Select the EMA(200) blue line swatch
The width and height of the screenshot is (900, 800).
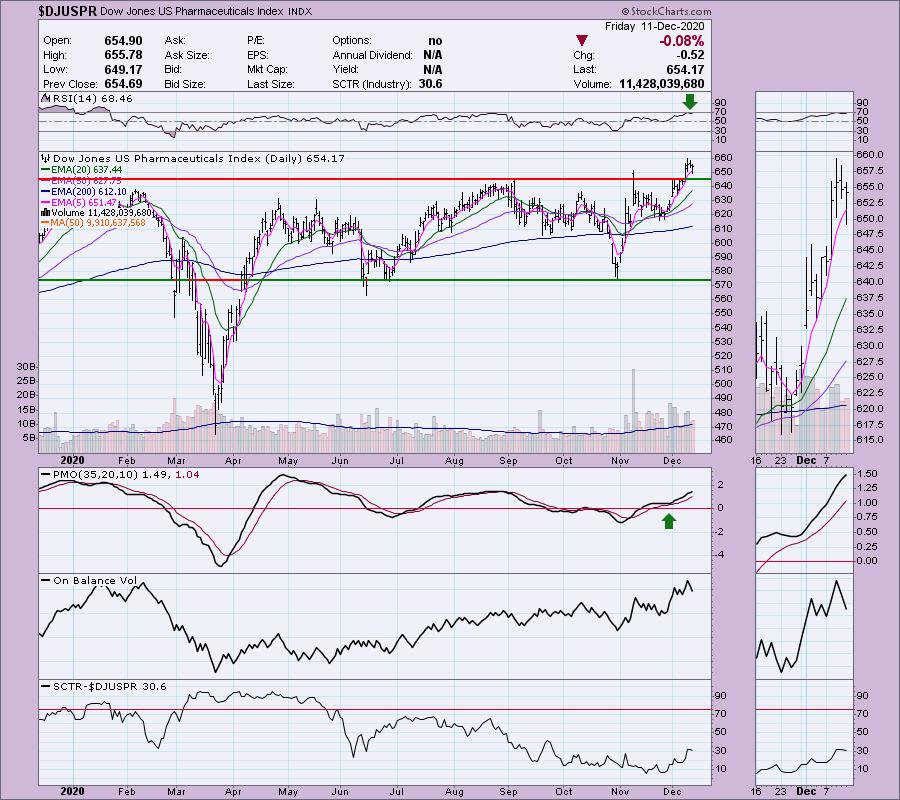[45, 192]
